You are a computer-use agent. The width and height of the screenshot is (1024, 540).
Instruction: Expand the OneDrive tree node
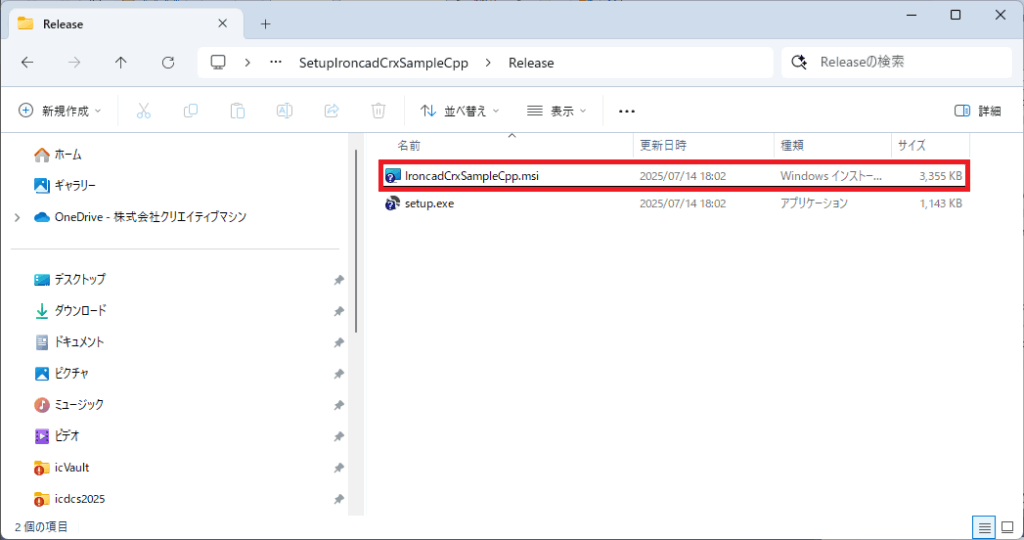pyautogui.click(x=17, y=217)
